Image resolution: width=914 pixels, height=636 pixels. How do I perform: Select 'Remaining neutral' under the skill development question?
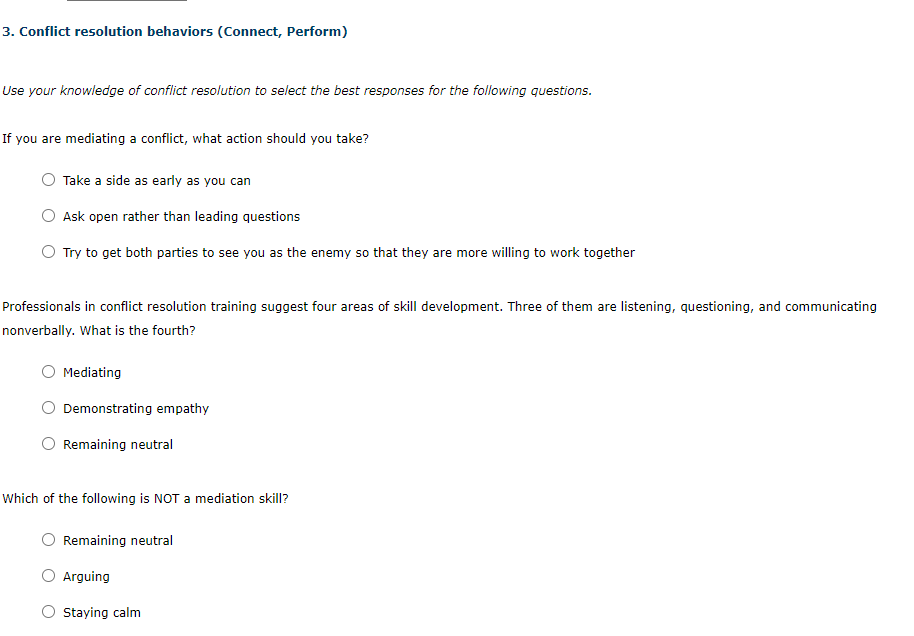point(48,443)
